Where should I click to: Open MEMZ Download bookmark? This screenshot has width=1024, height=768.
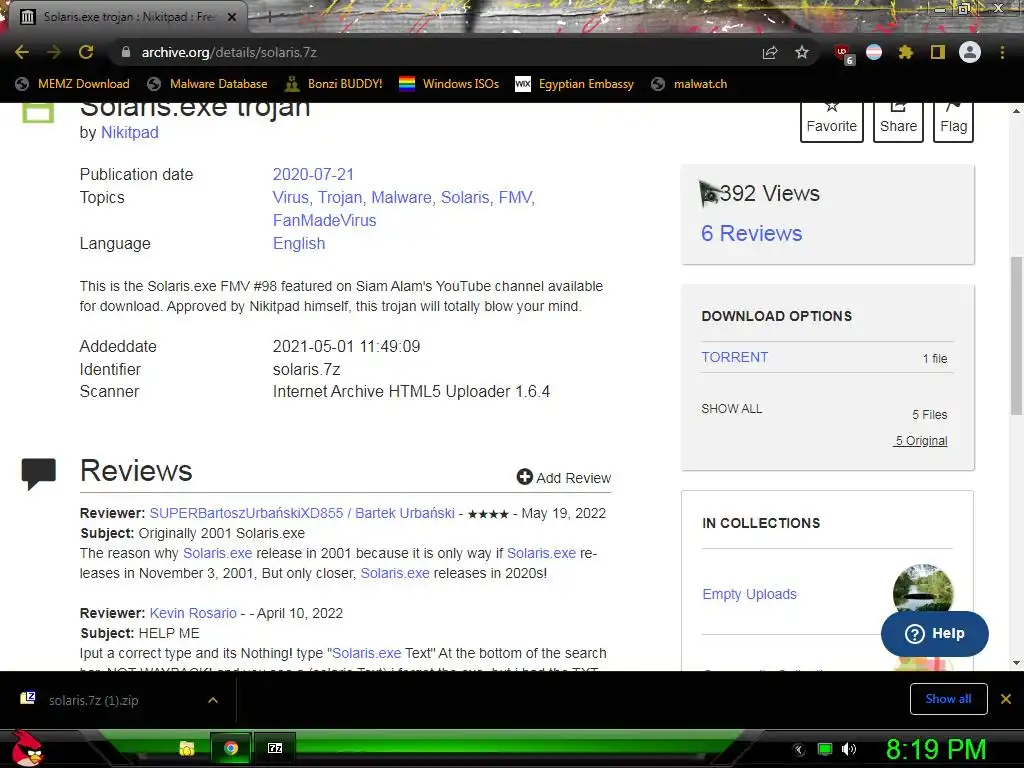(72, 84)
